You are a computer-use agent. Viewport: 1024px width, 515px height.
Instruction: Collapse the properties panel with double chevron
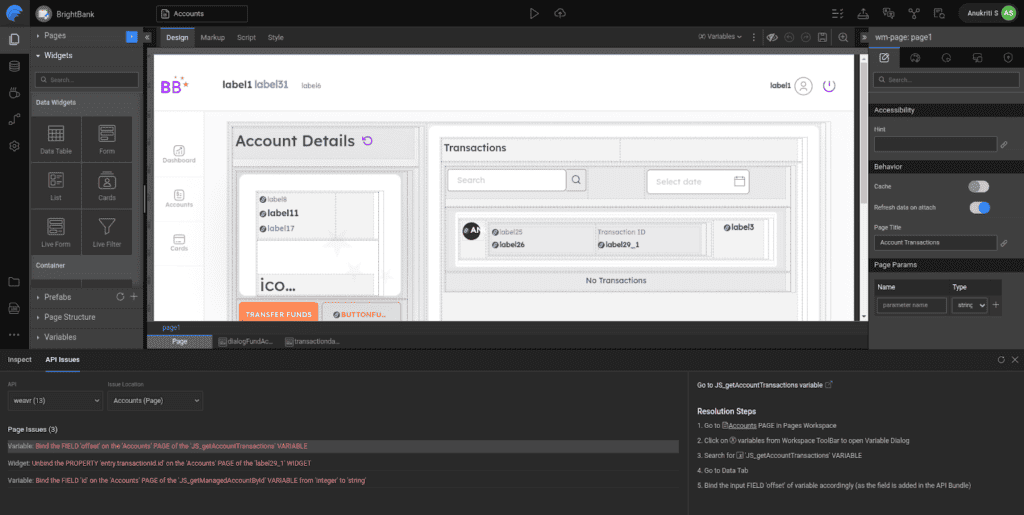(864, 37)
